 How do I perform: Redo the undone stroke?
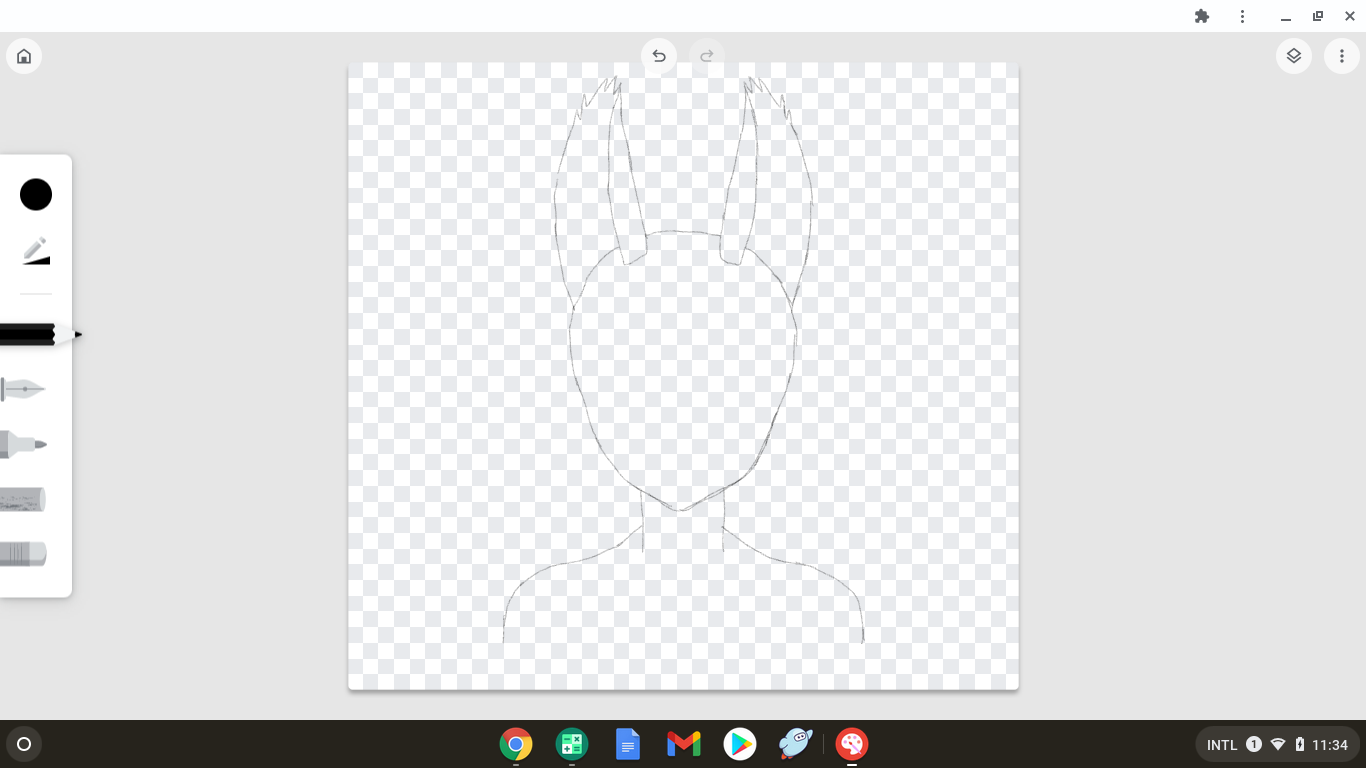pyautogui.click(x=707, y=56)
